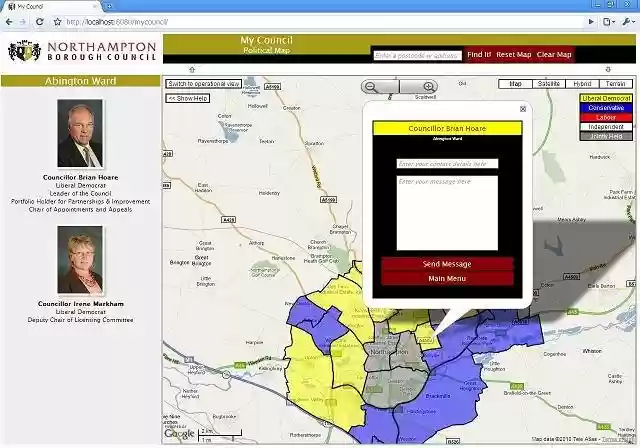Click Councillor Irene Markham's photo
The image size is (640, 448).
click(x=80, y=260)
